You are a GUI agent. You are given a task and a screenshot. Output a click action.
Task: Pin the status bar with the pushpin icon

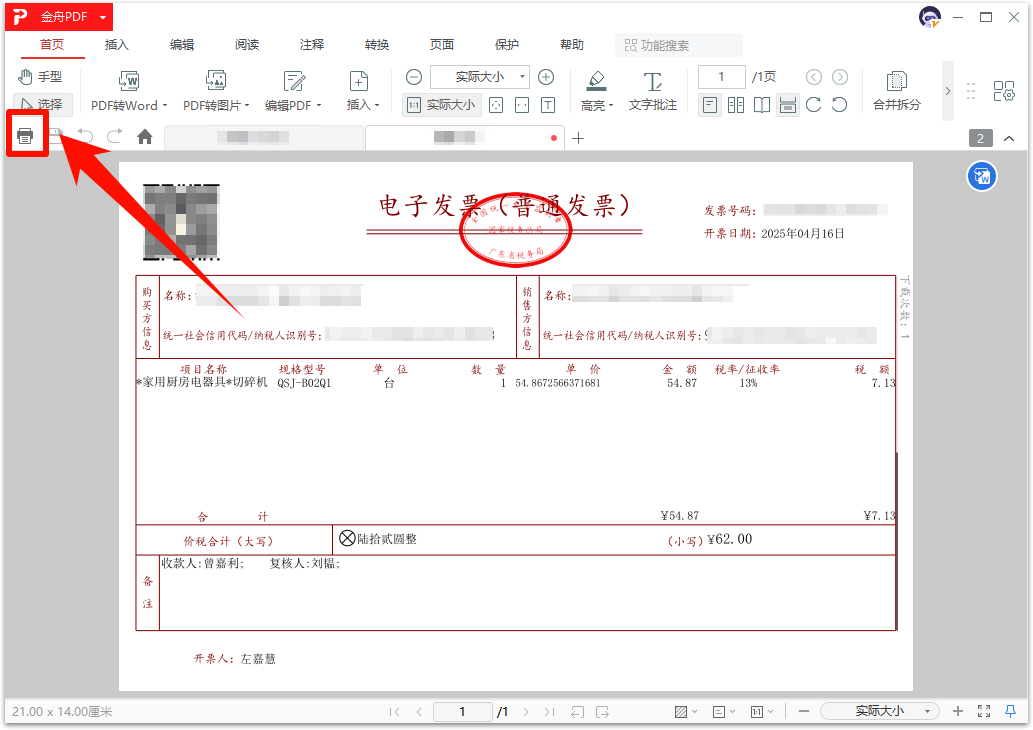tap(1010, 712)
